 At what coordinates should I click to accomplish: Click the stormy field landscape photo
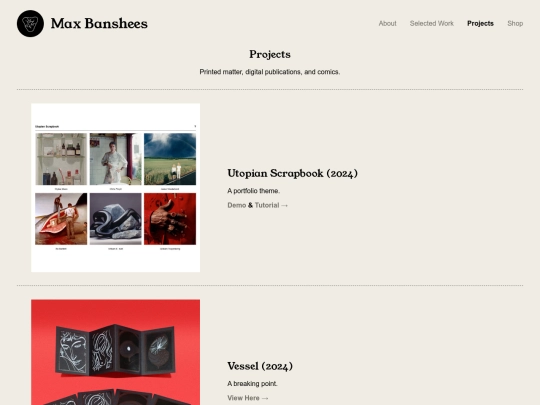point(170,159)
